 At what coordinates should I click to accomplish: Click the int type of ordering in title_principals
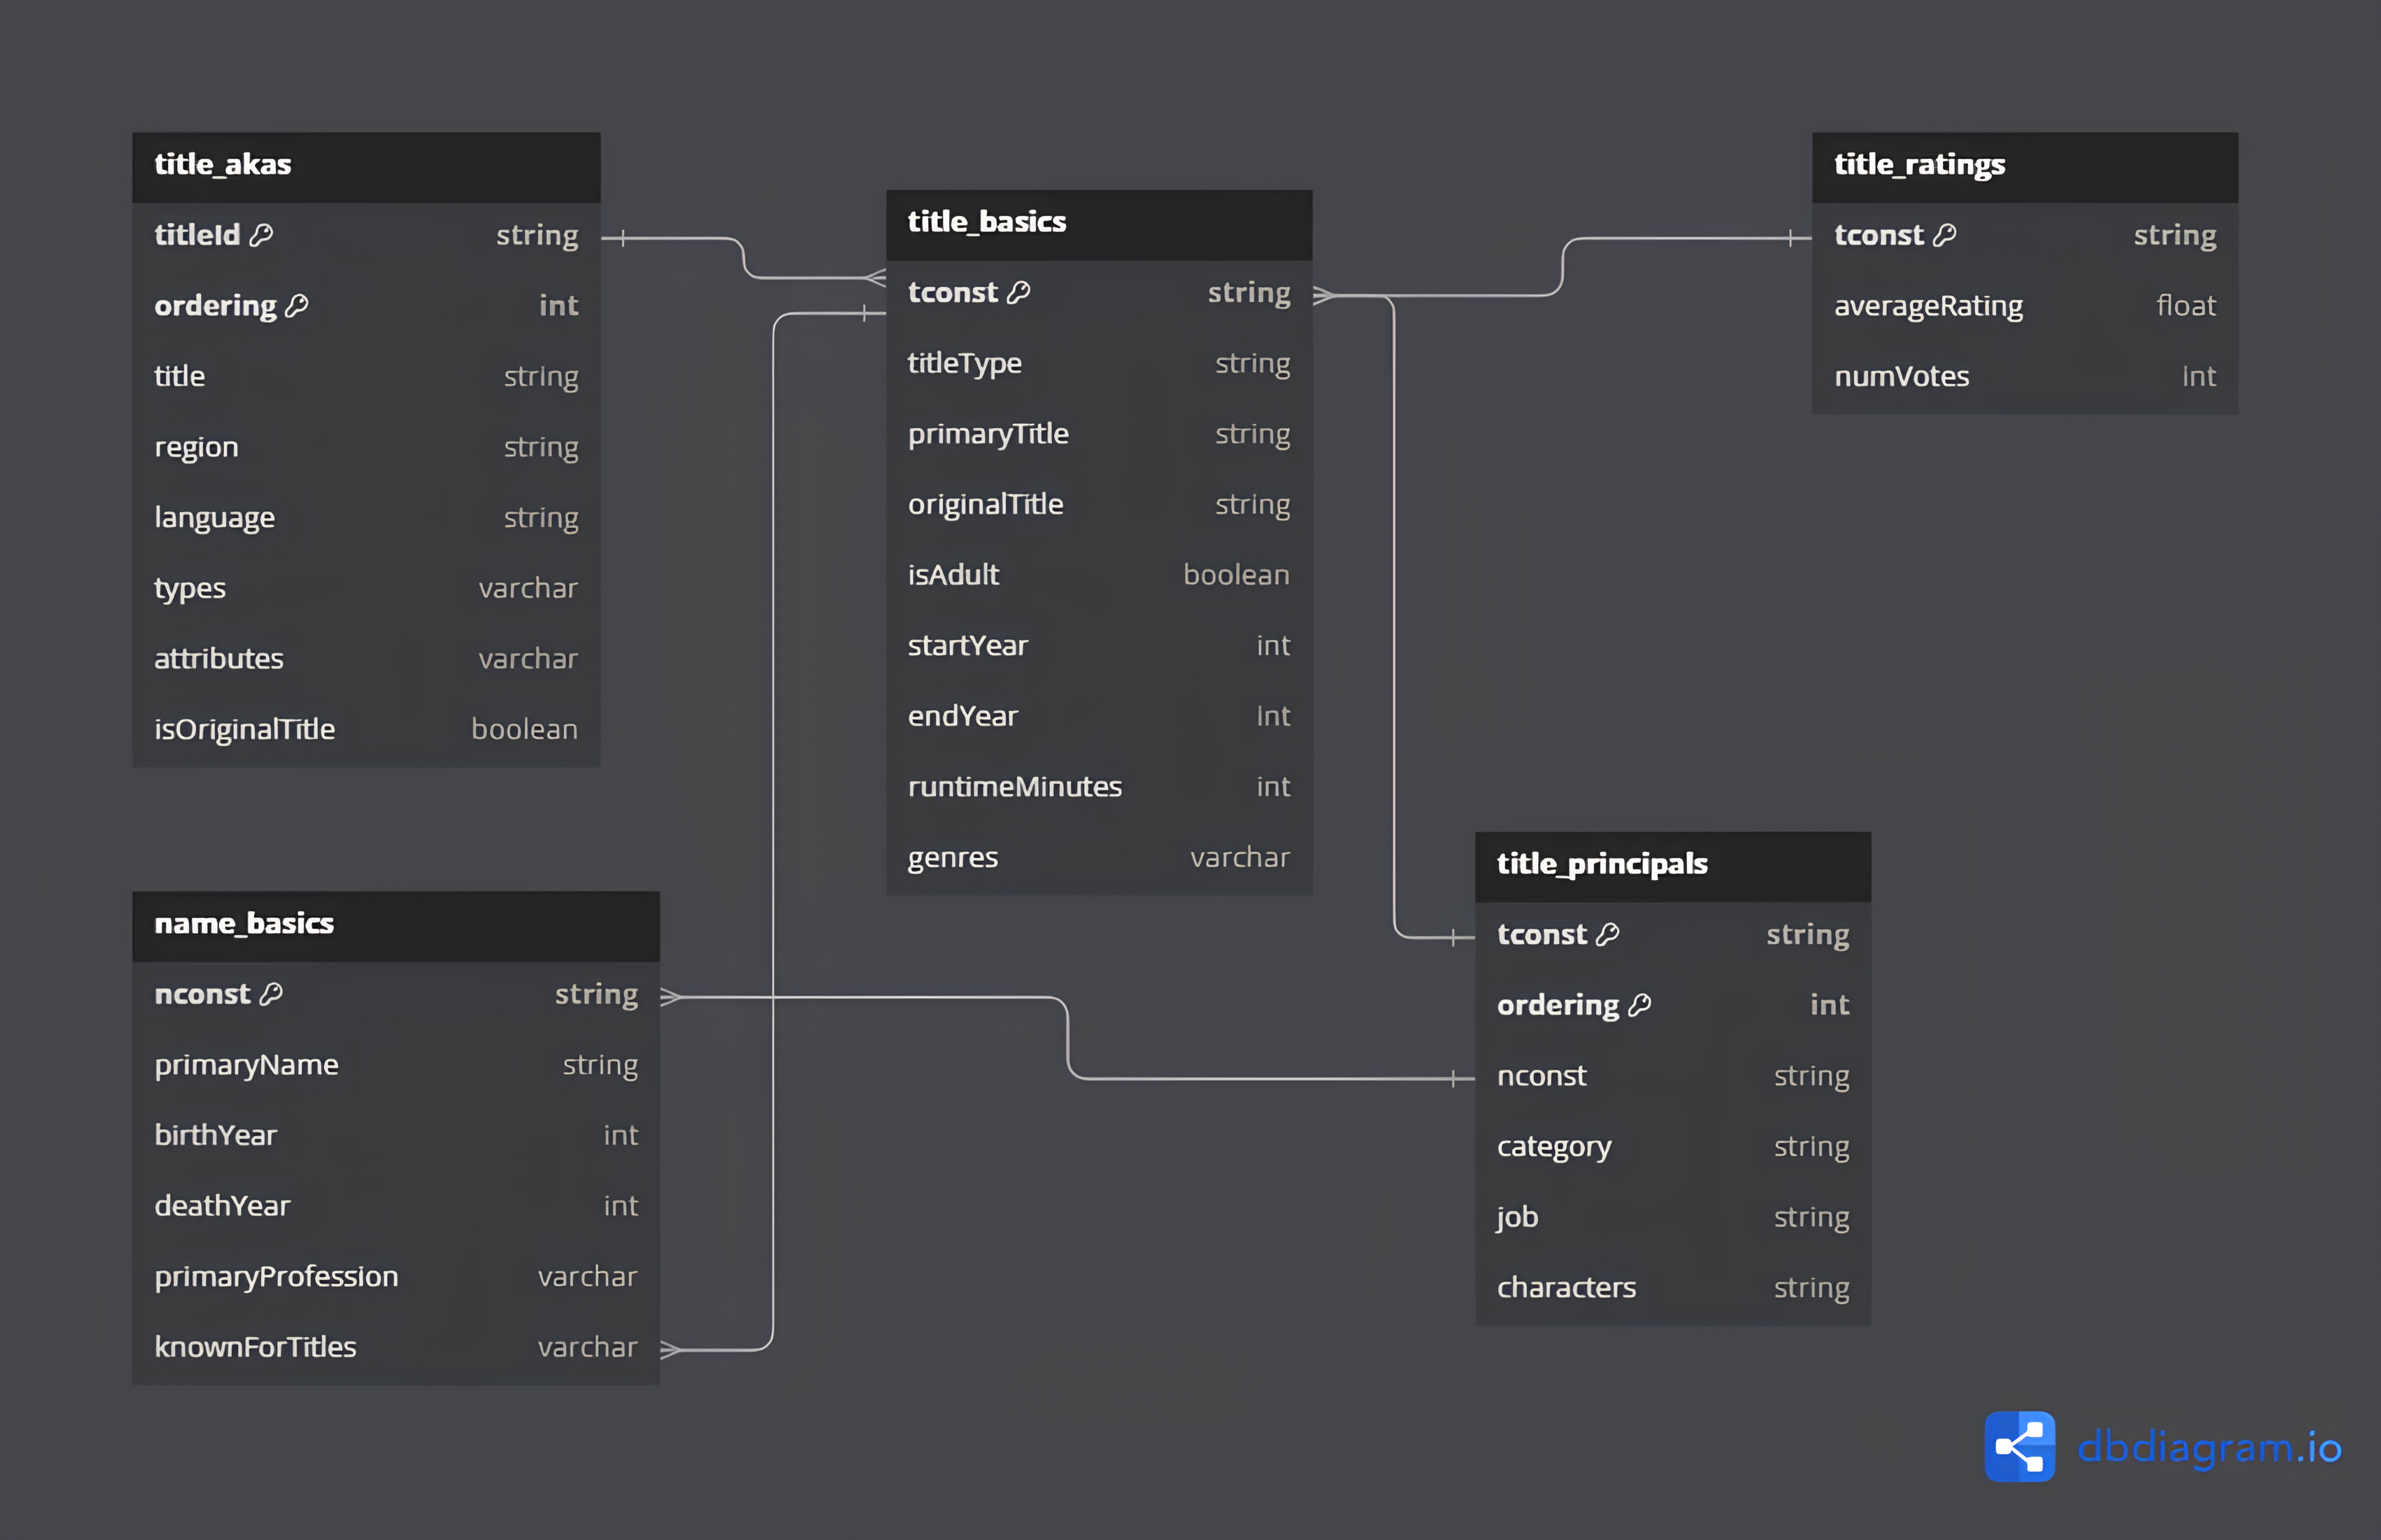pos(1829,1005)
